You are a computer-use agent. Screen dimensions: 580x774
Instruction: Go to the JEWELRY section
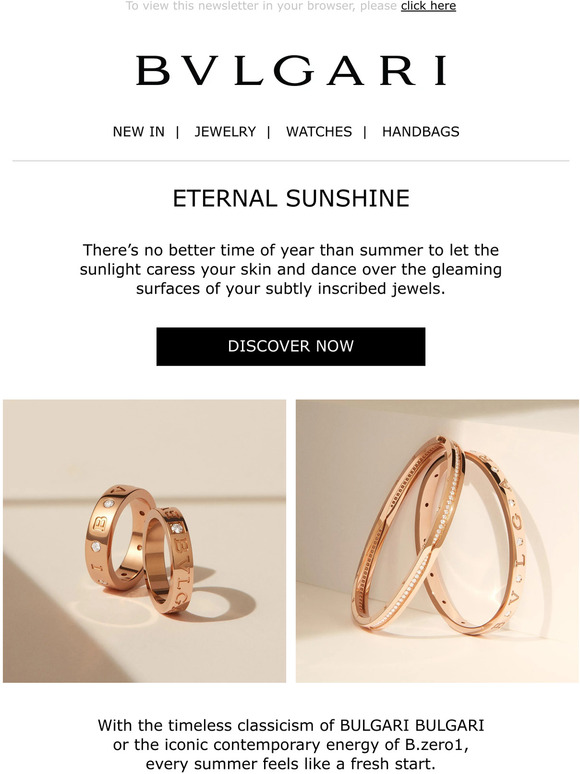coord(225,132)
